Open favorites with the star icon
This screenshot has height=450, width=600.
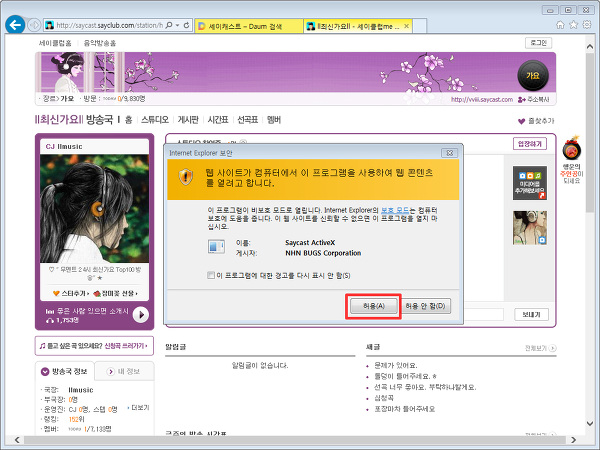[573, 25]
